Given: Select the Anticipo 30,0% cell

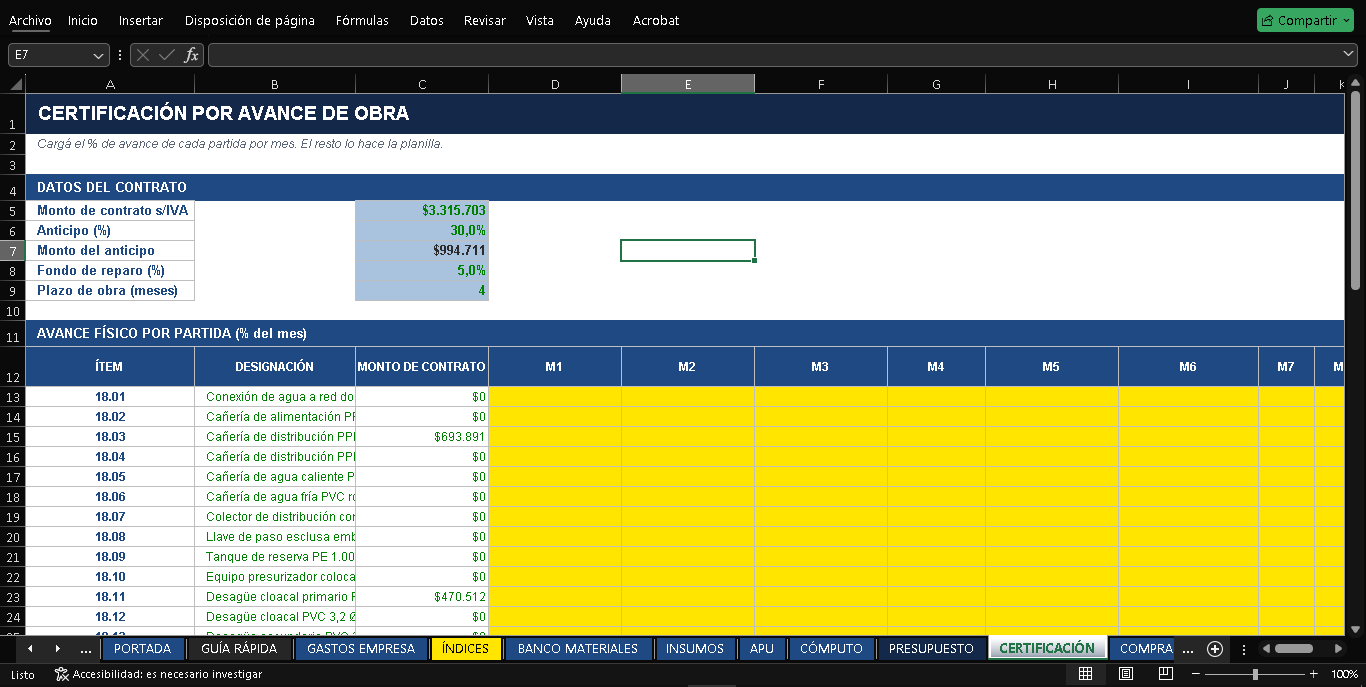Looking at the screenshot, I should [x=422, y=230].
